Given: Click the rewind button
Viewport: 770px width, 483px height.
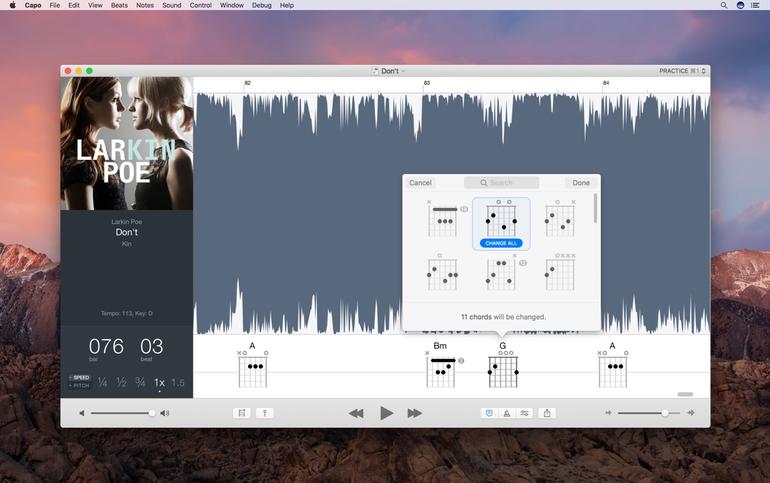Looking at the screenshot, I should tap(357, 413).
